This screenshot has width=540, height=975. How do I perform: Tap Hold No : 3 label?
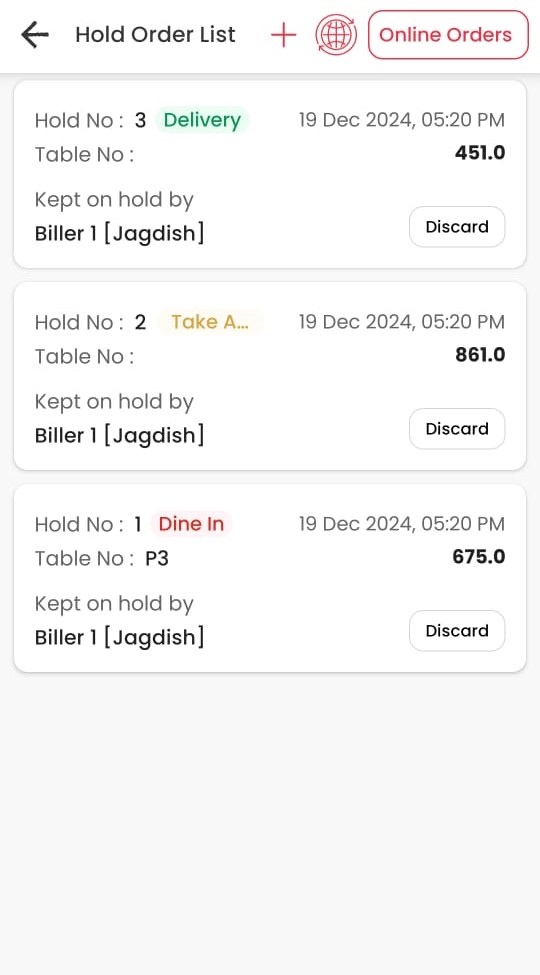90,120
